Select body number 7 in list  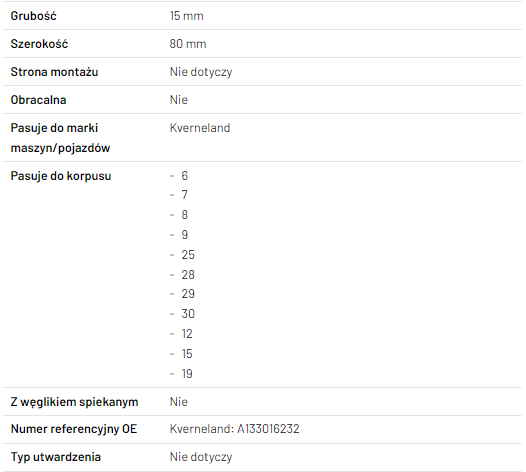pyautogui.click(x=185, y=195)
